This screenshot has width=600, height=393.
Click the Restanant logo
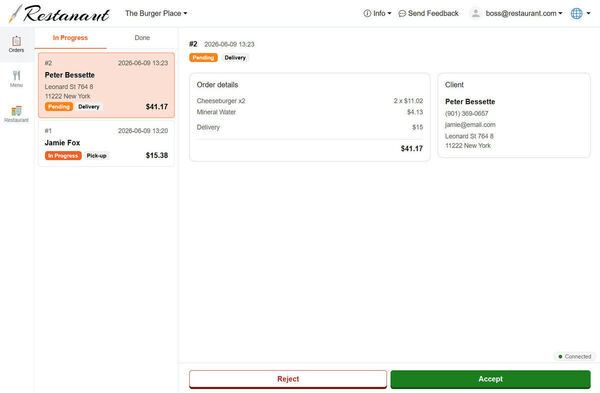[60, 14]
